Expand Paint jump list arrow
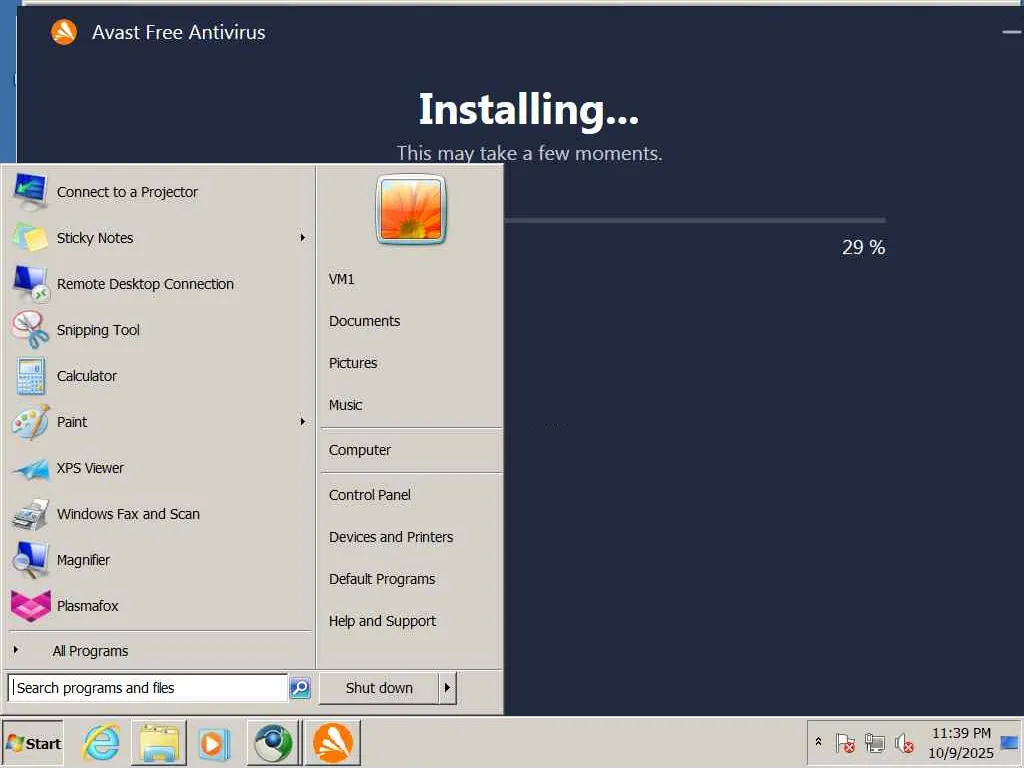The image size is (1024, 768). pos(302,422)
